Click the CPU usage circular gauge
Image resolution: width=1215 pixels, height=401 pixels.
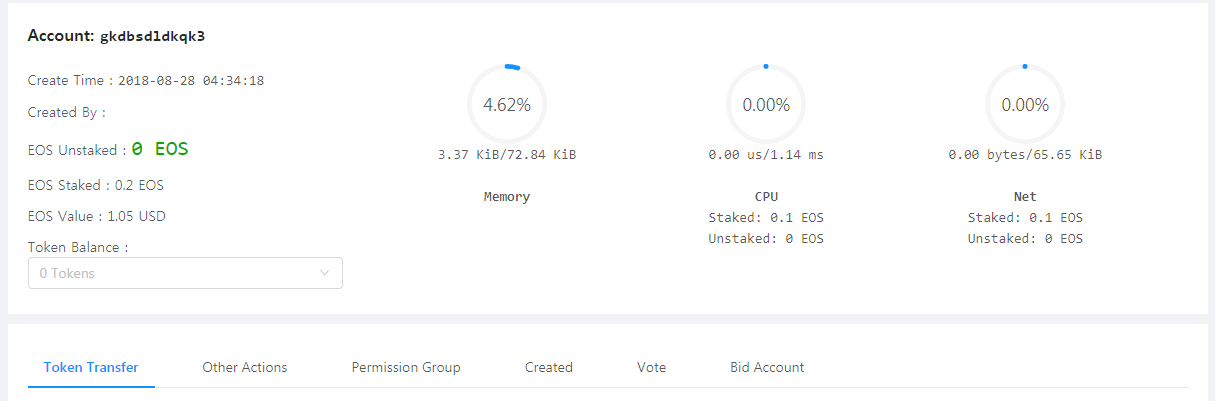766,104
